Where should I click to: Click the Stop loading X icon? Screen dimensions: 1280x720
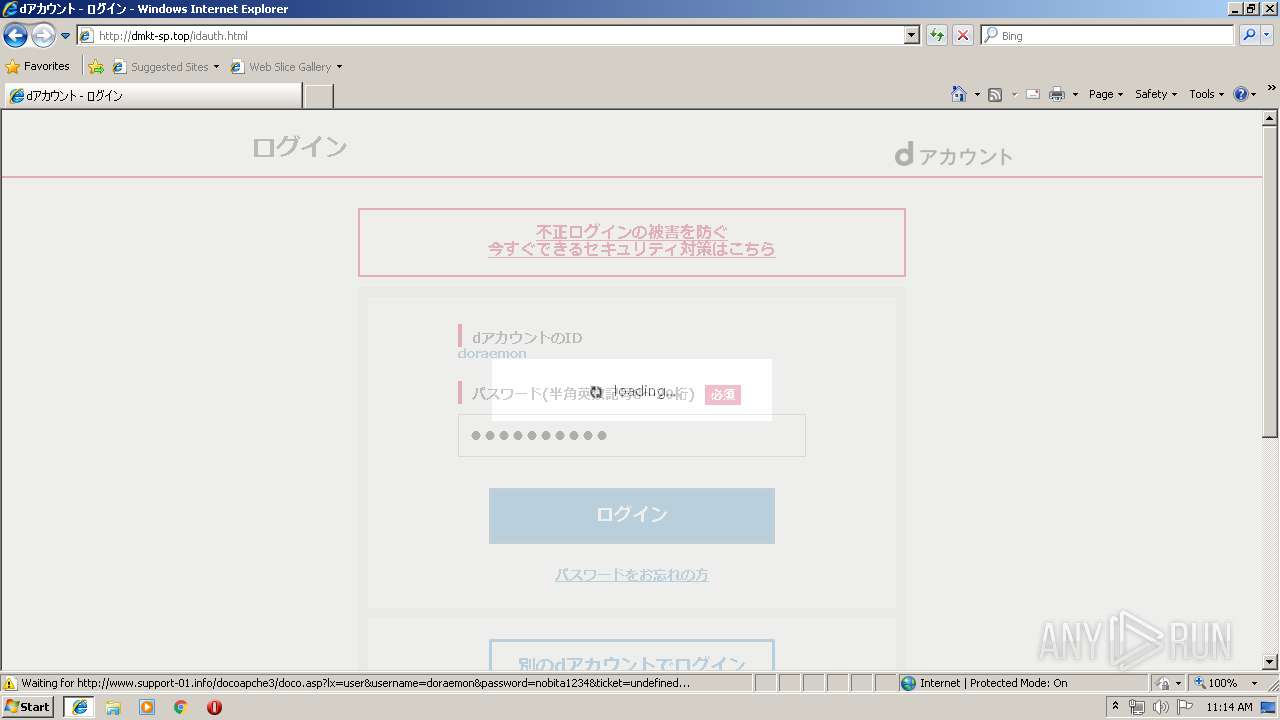(962, 36)
